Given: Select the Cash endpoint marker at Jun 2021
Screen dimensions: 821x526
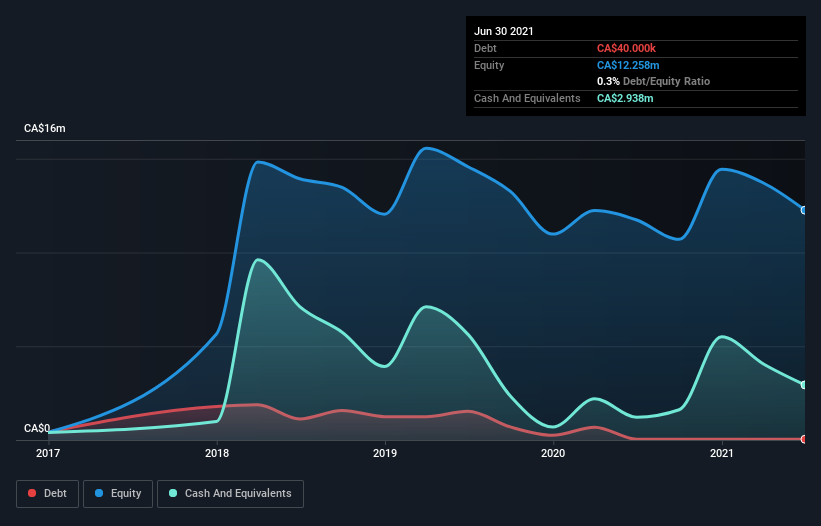Looking at the screenshot, I should tap(804, 385).
